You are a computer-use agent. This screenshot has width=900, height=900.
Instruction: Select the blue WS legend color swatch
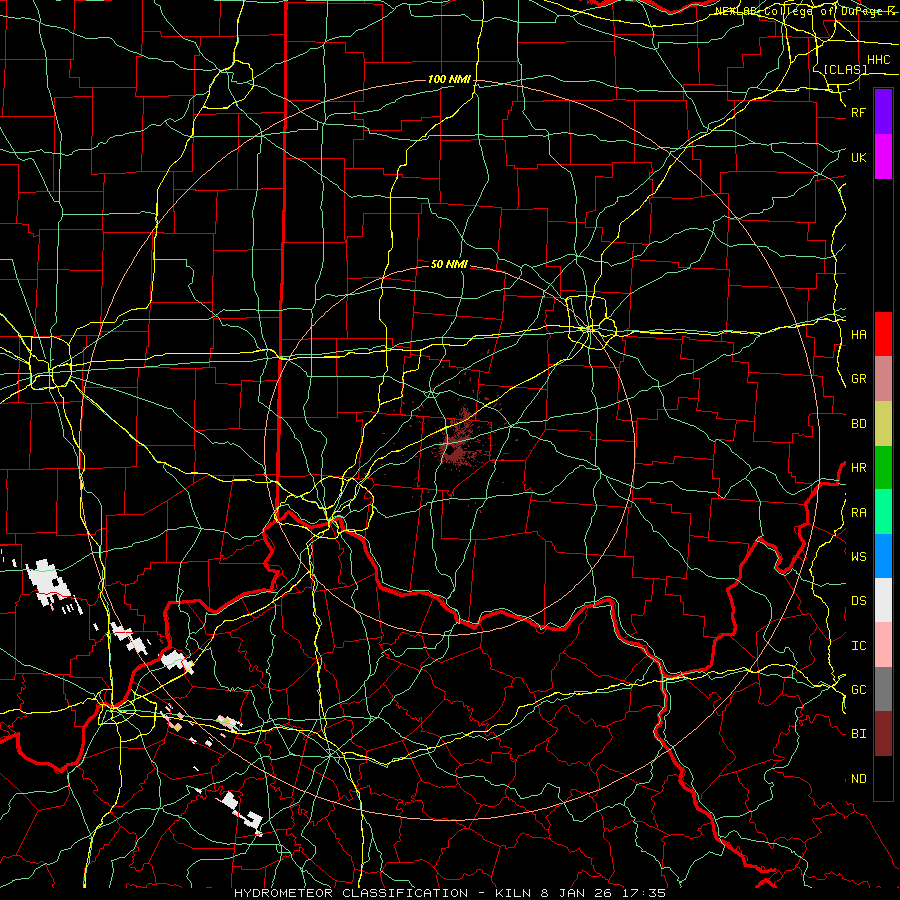pos(883,556)
